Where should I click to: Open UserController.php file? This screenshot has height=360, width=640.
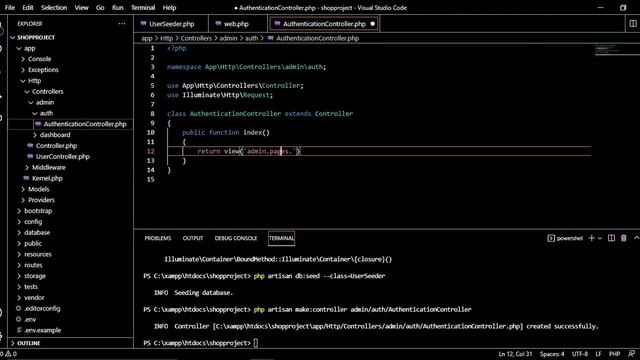pyautogui.click(x=62, y=157)
